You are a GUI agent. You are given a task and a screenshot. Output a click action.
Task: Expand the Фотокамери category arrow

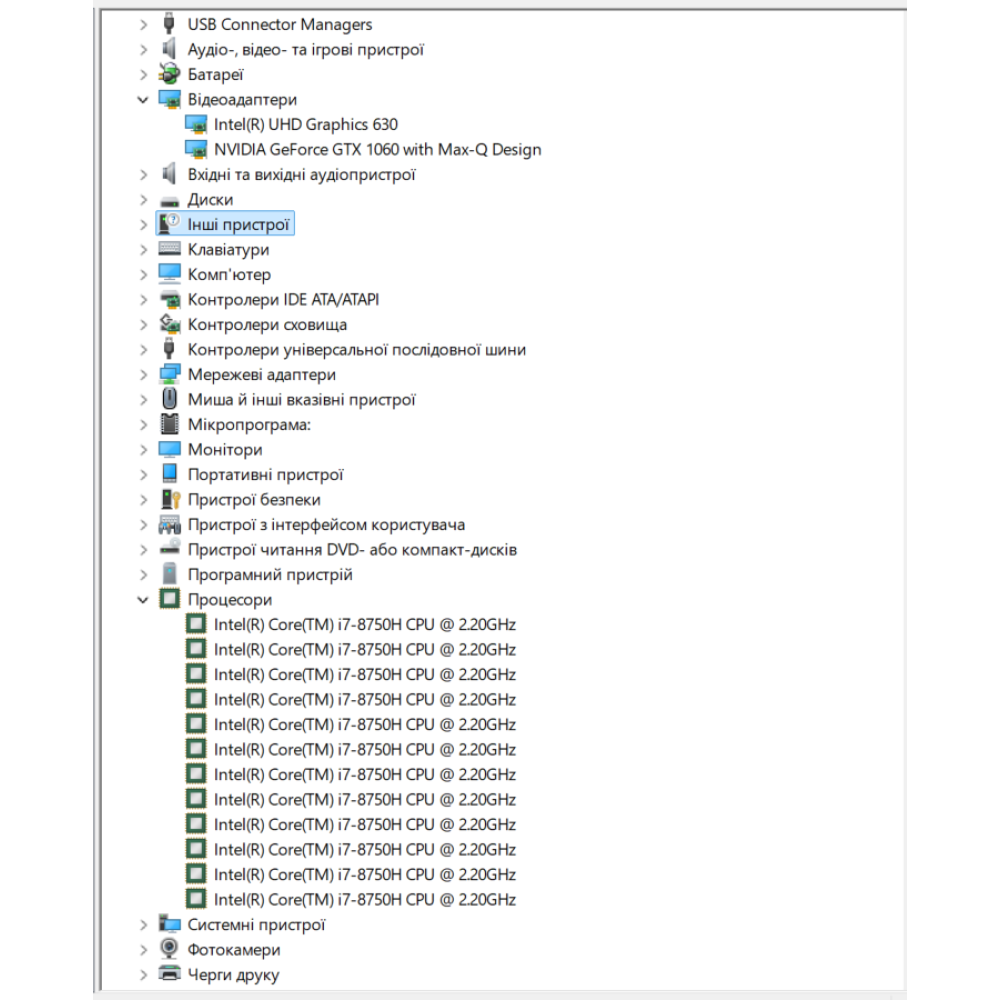143,950
